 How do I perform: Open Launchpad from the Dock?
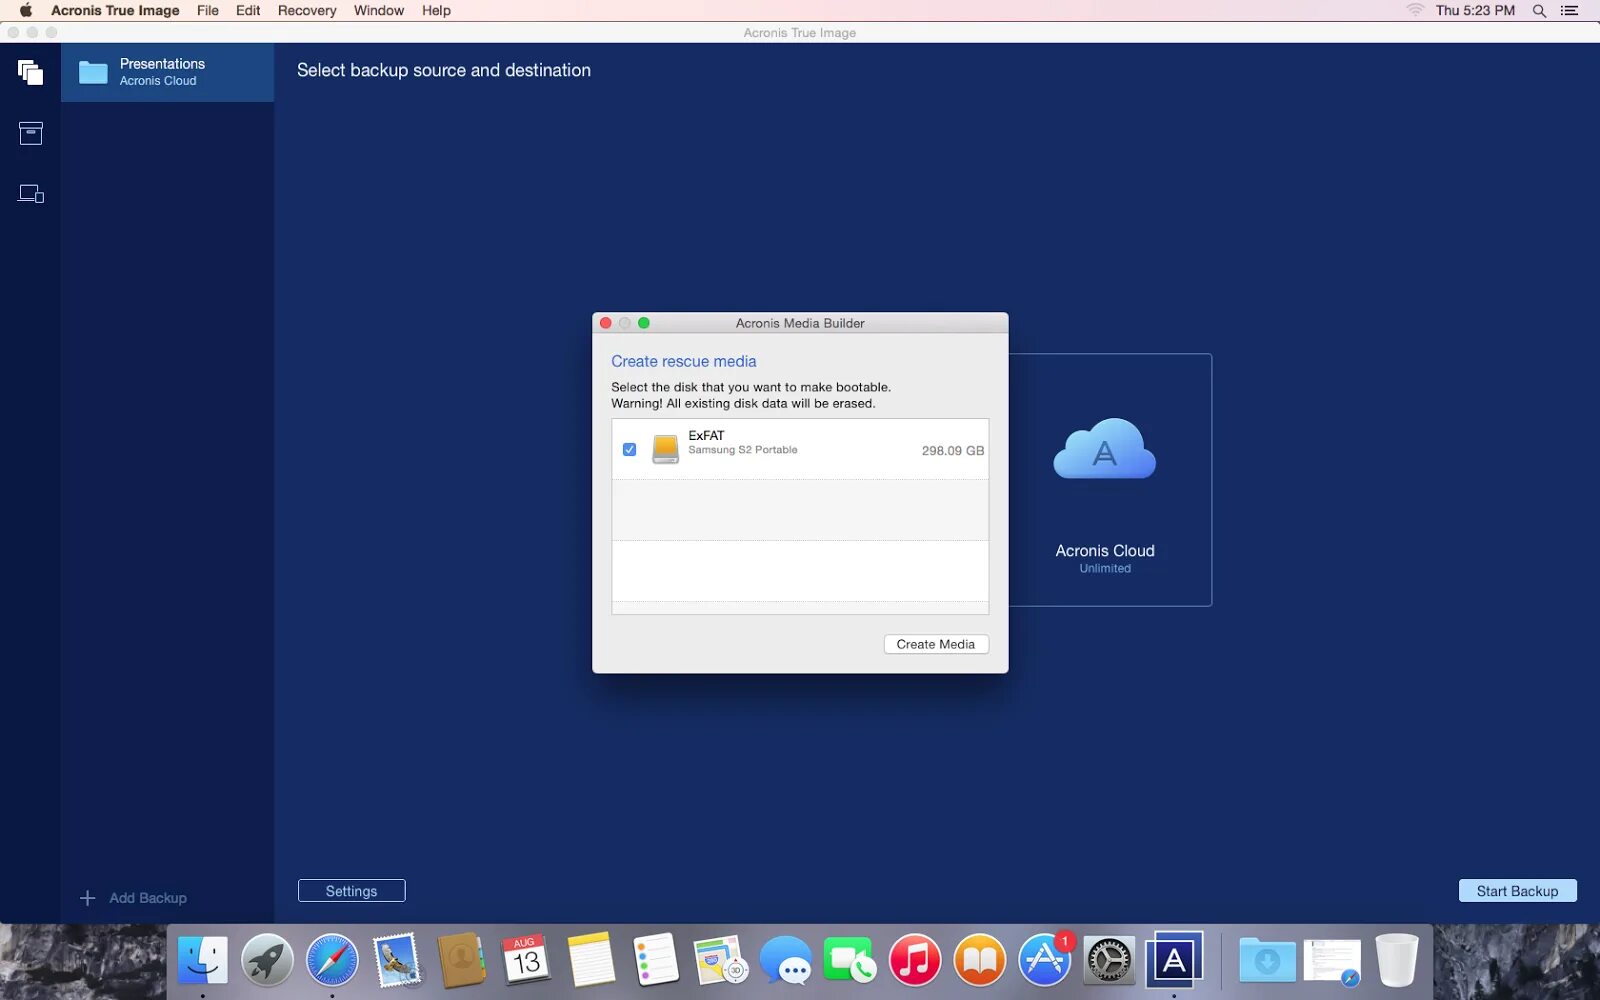pos(267,961)
